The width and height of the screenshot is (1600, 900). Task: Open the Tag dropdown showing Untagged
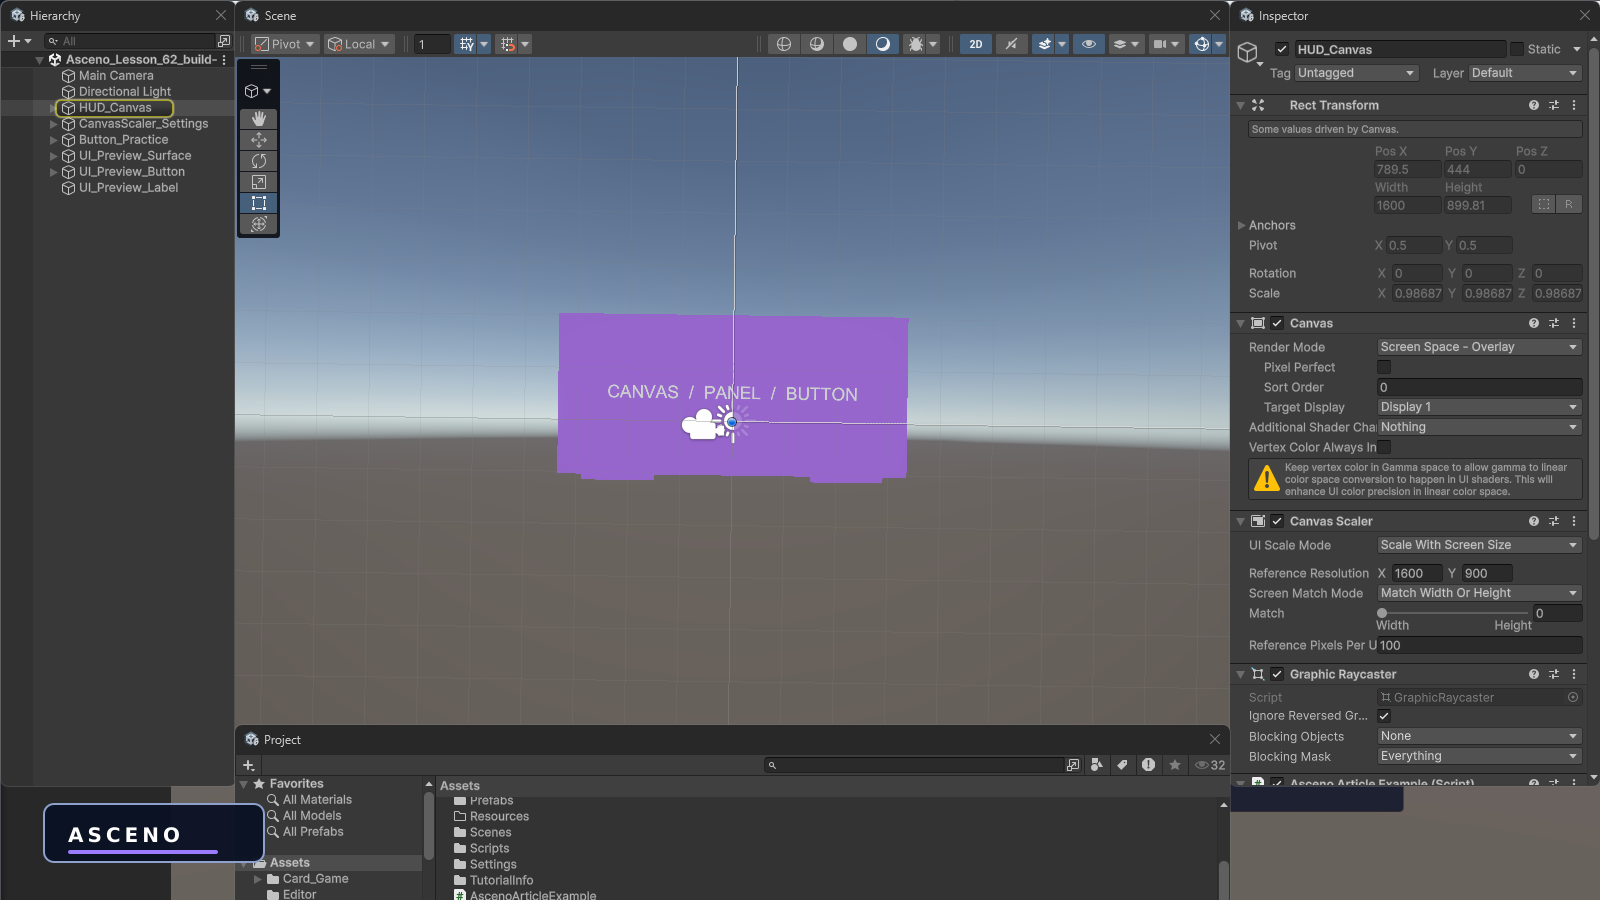[1356, 73]
